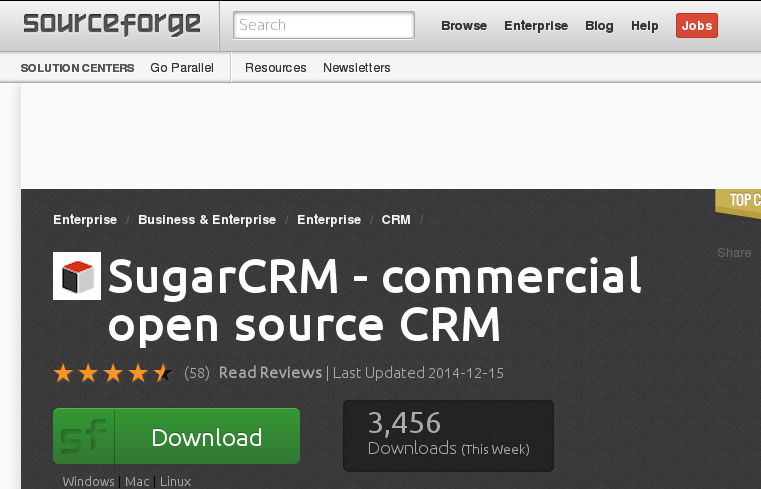Open the Enterprise menu in header
The height and width of the screenshot is (489, 761).
click(x=536, y=26)
